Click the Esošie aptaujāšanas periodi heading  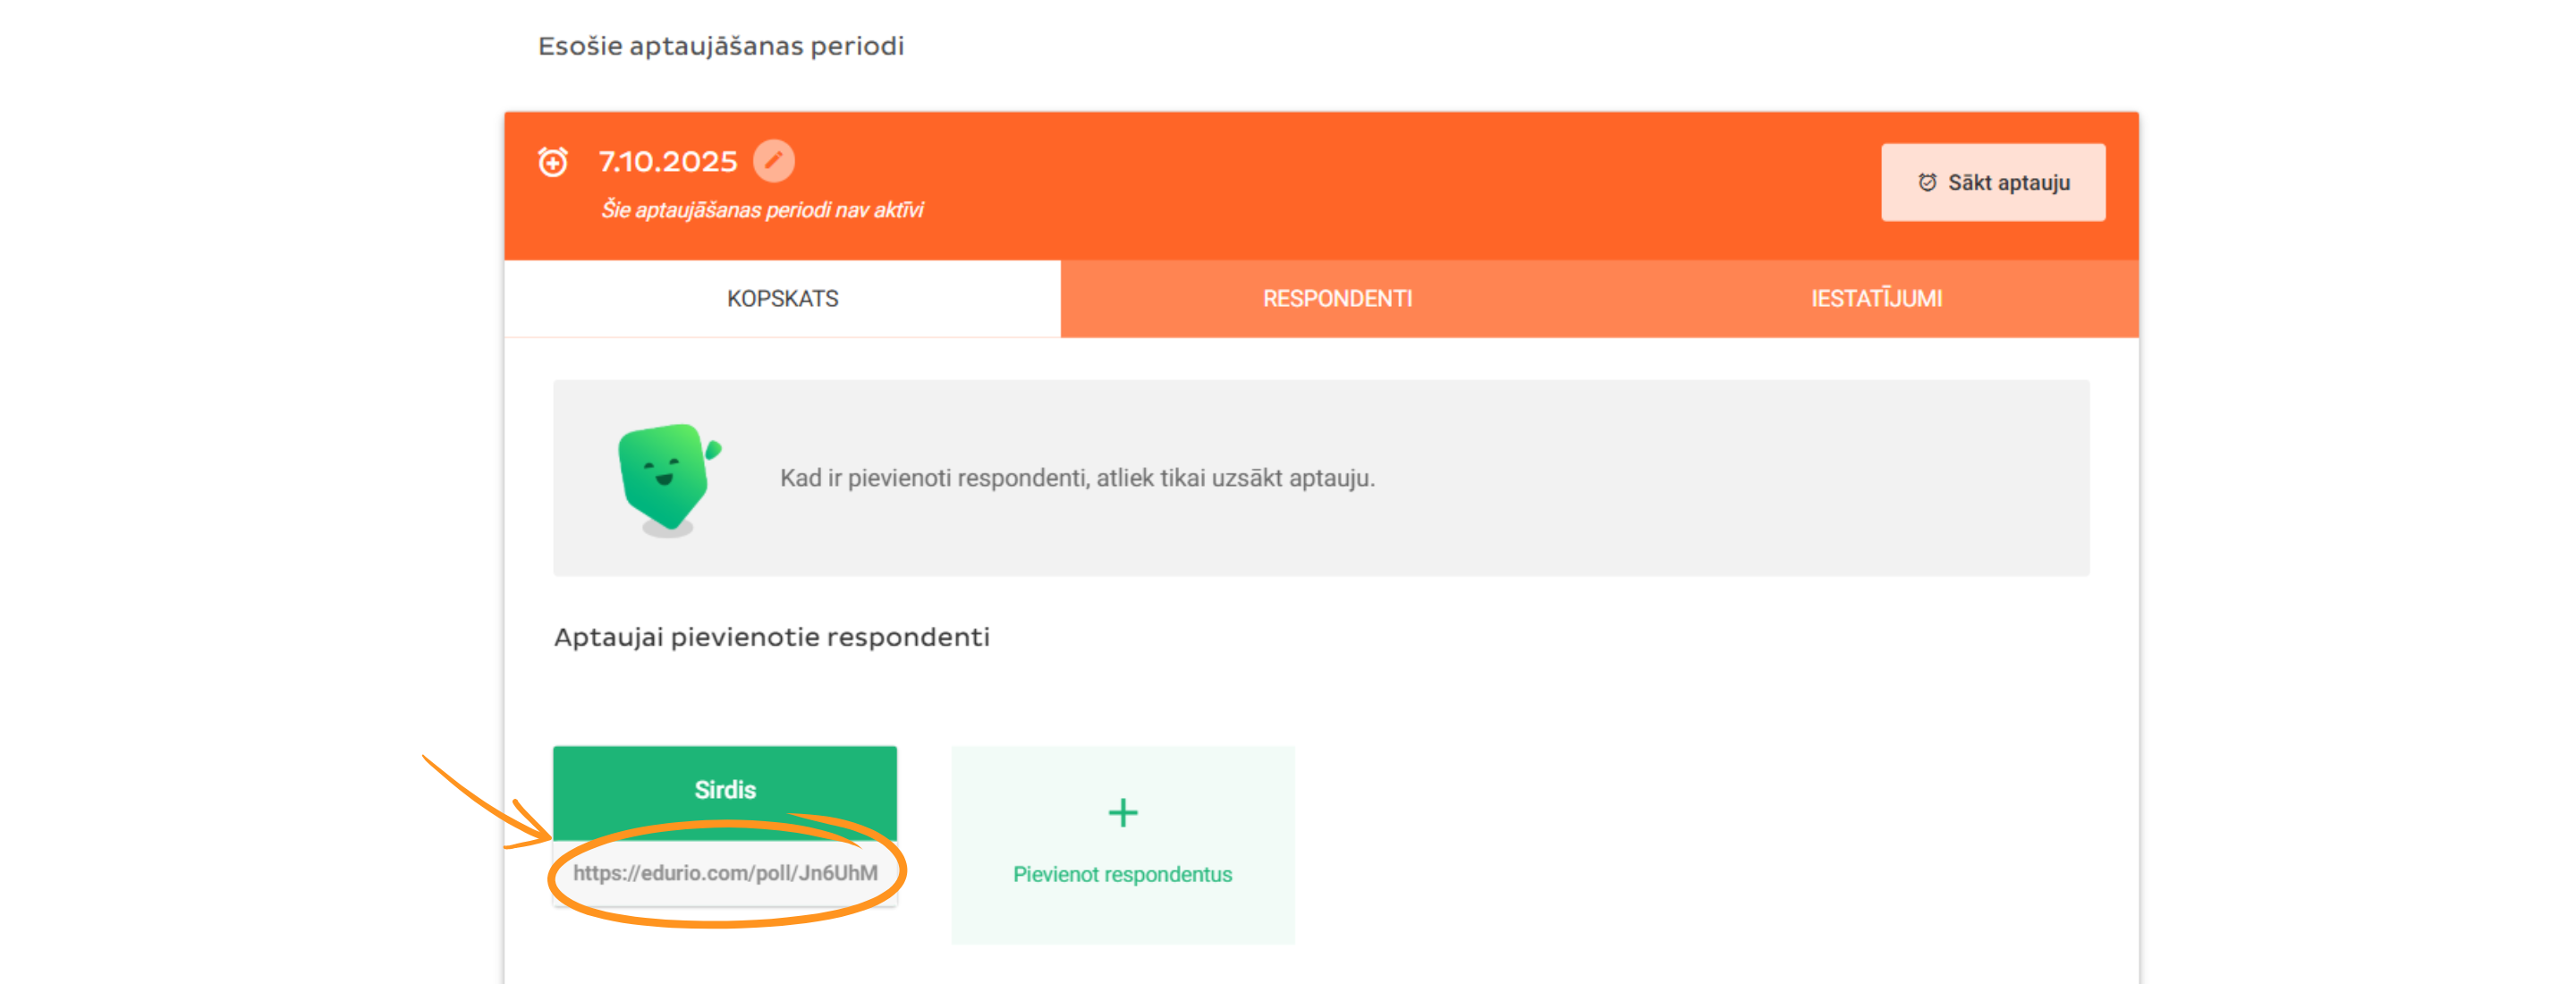click(x=720, y=46)
